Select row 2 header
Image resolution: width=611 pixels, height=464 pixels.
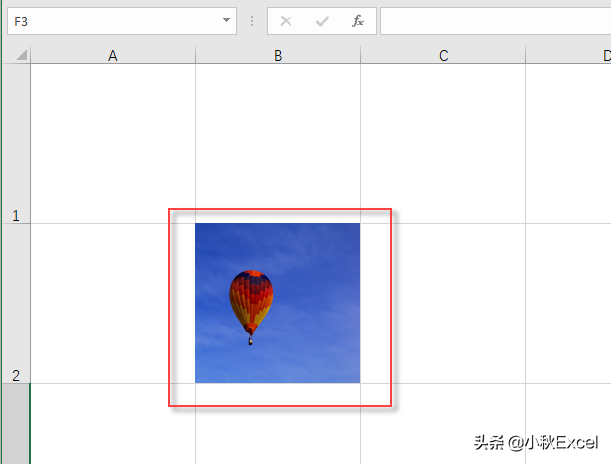point(16,303)
